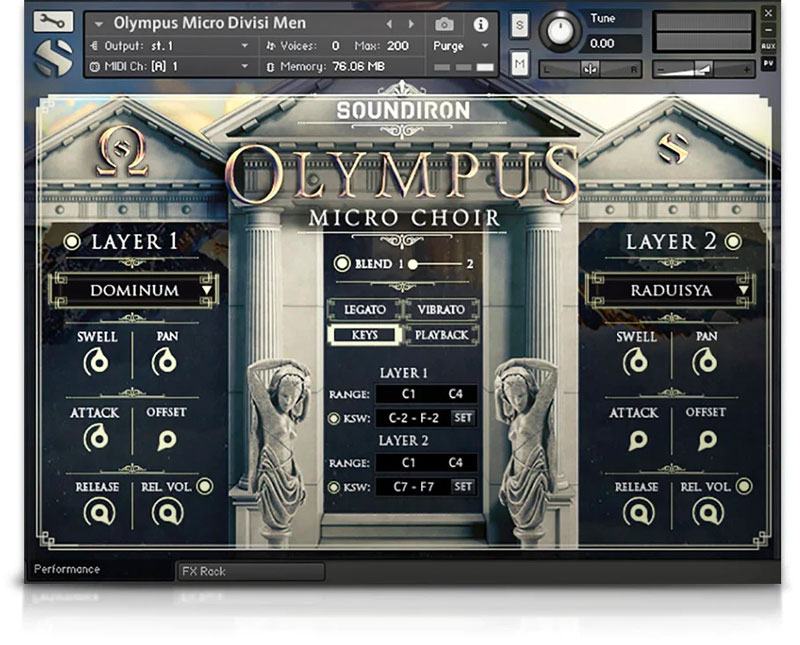Click the camera snapshot icon

pyautogui.click(x=443, y=24)
